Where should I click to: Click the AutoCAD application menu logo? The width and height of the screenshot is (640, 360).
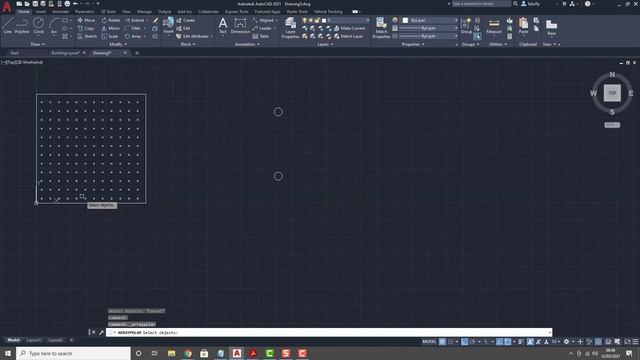7,7
